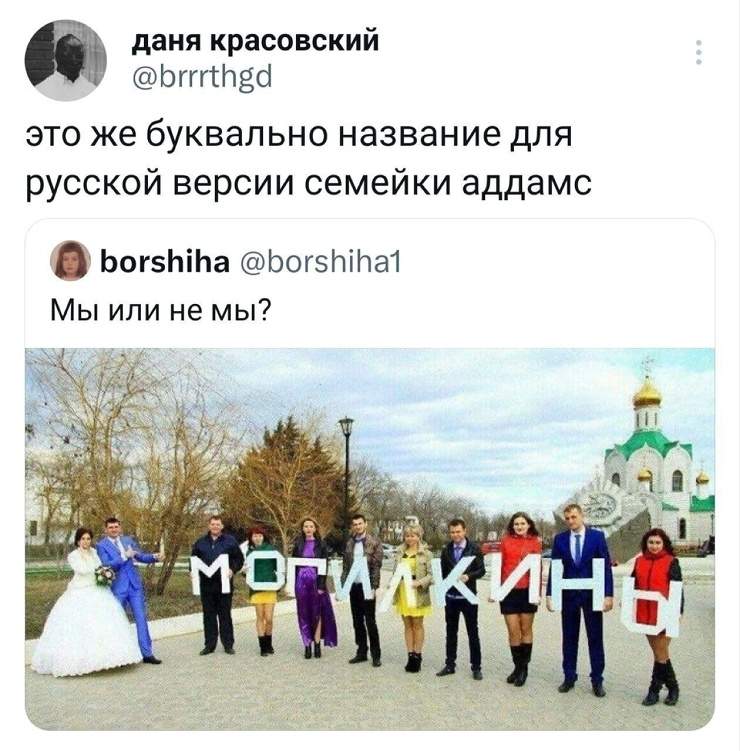Open даня красовский's round profile avatar
The height and width of the screenshot is (751, 740).
(66, 60)
